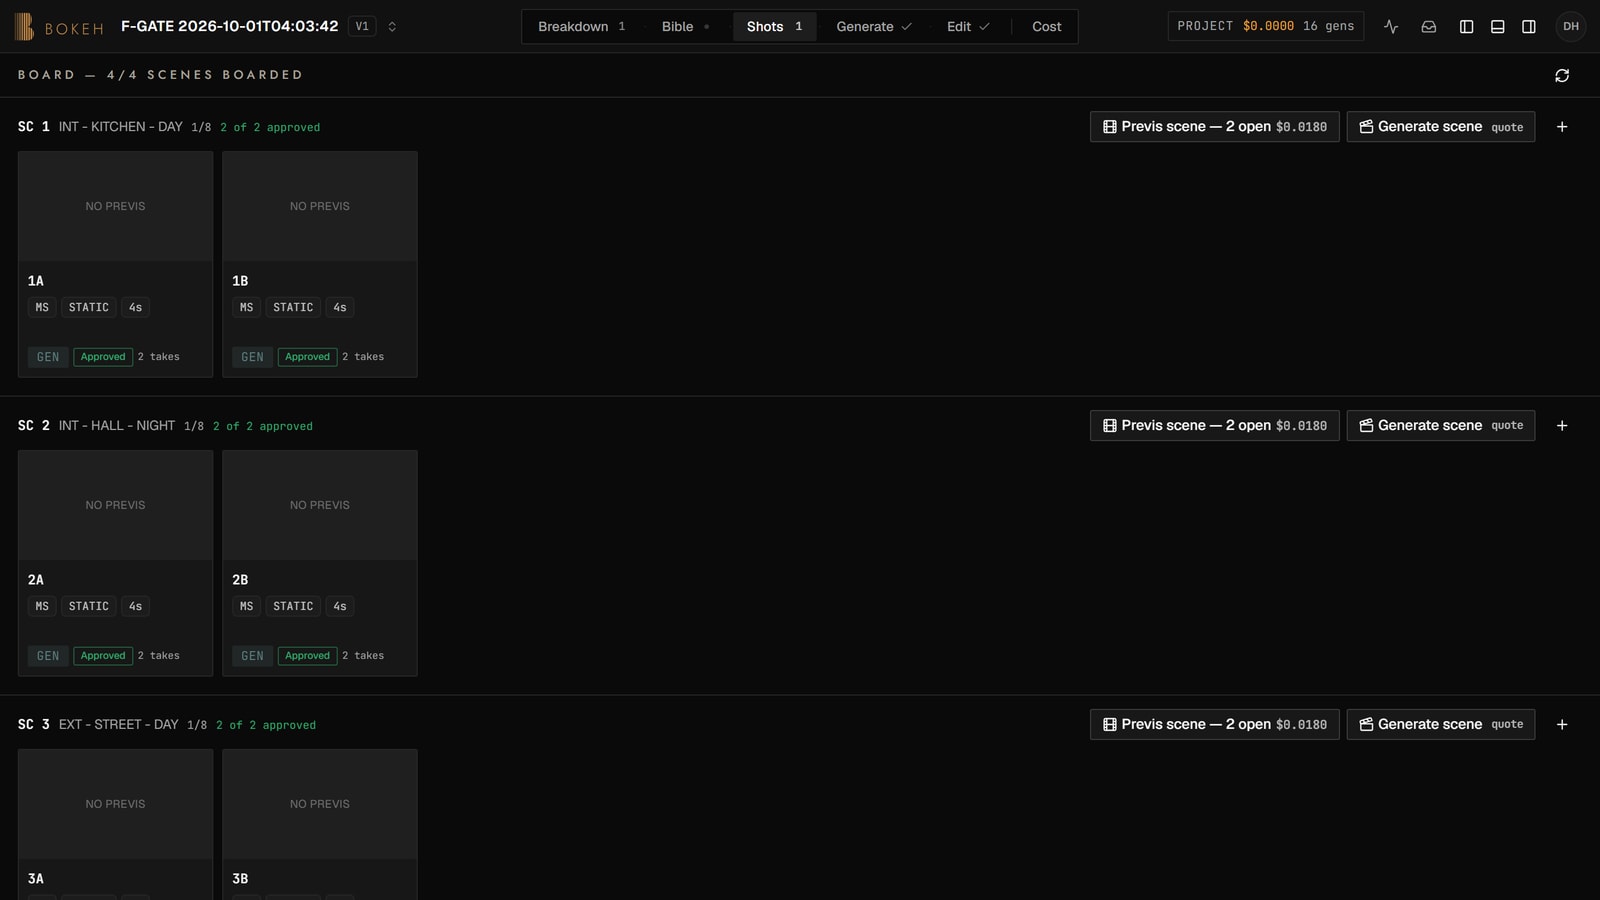
Task: Click the Bokeh logo icon
Action: [24, 27]
